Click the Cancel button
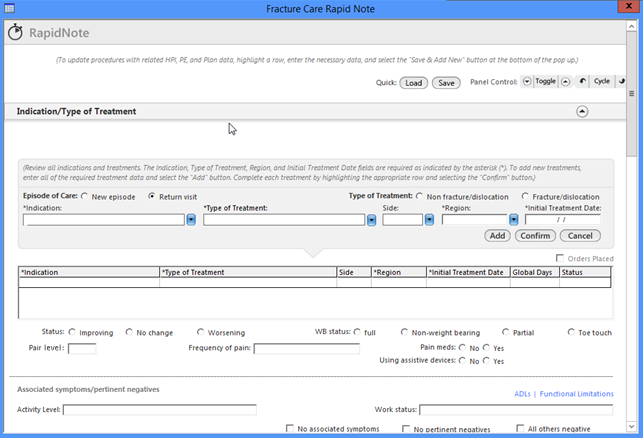The width and height of the screenshot is (643, 438). click(580, 236)
